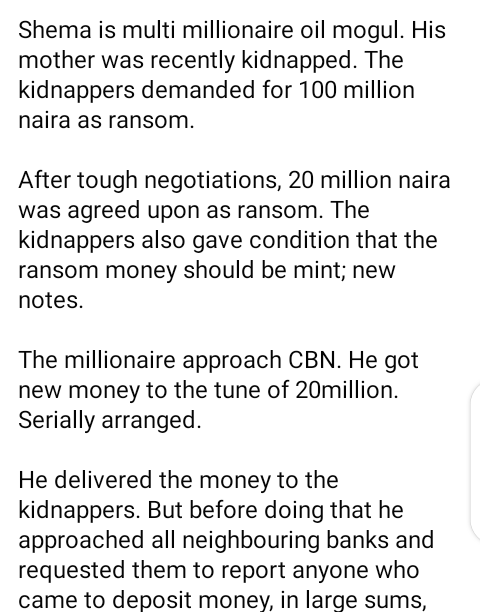Screen dimensions: 480x612
Task: Tap the single word 'notes.'
Action: [51, 301]
